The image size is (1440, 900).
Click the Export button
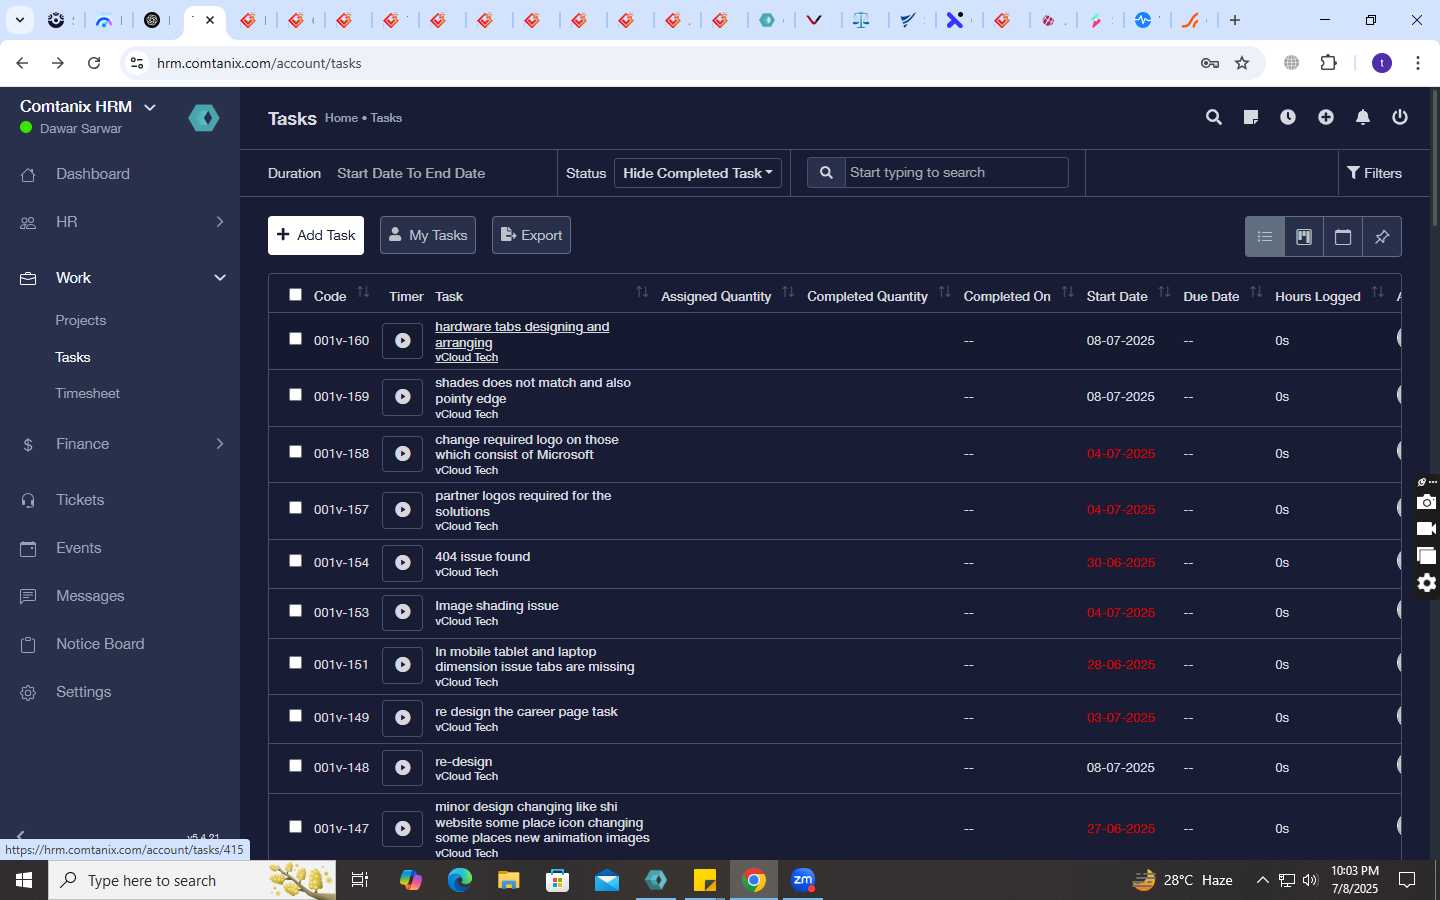[x=531, y=235]
